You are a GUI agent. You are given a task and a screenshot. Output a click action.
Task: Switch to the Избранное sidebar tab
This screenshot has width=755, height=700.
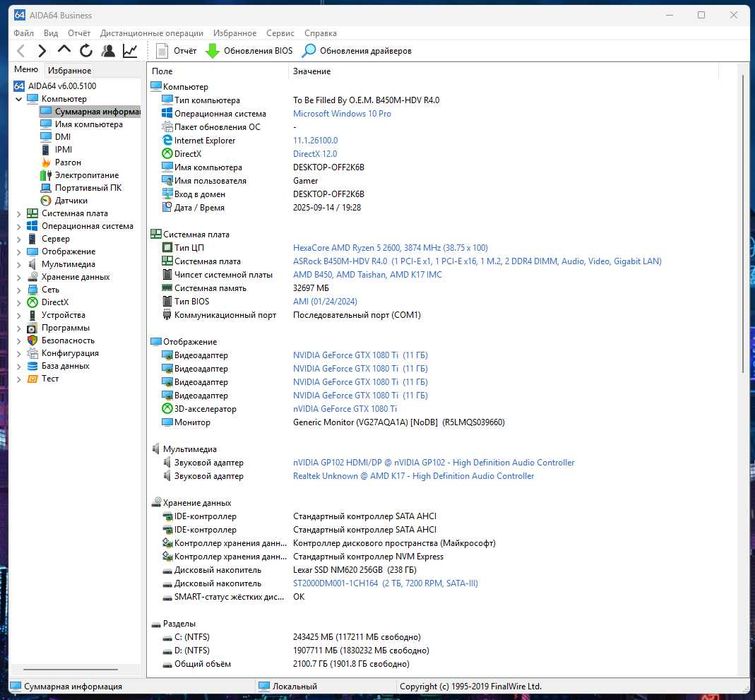[x=69, y=70]
